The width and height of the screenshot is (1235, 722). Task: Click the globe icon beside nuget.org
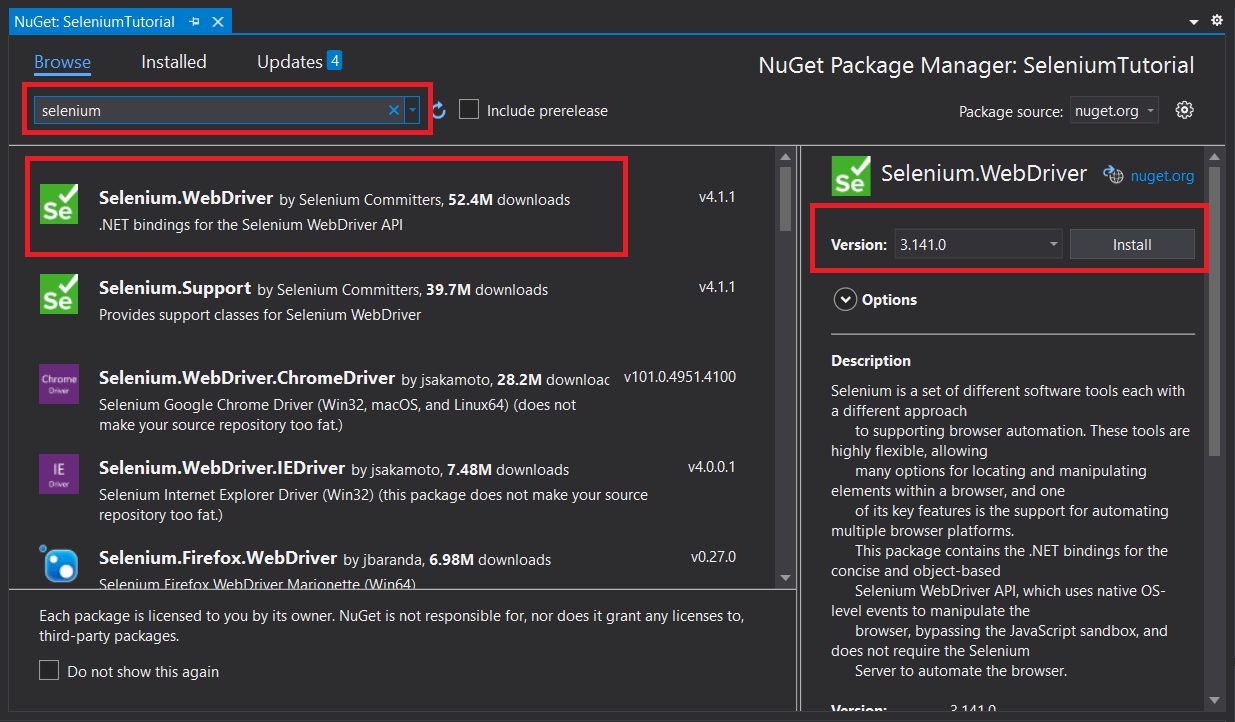click(x=1113, y=175)
